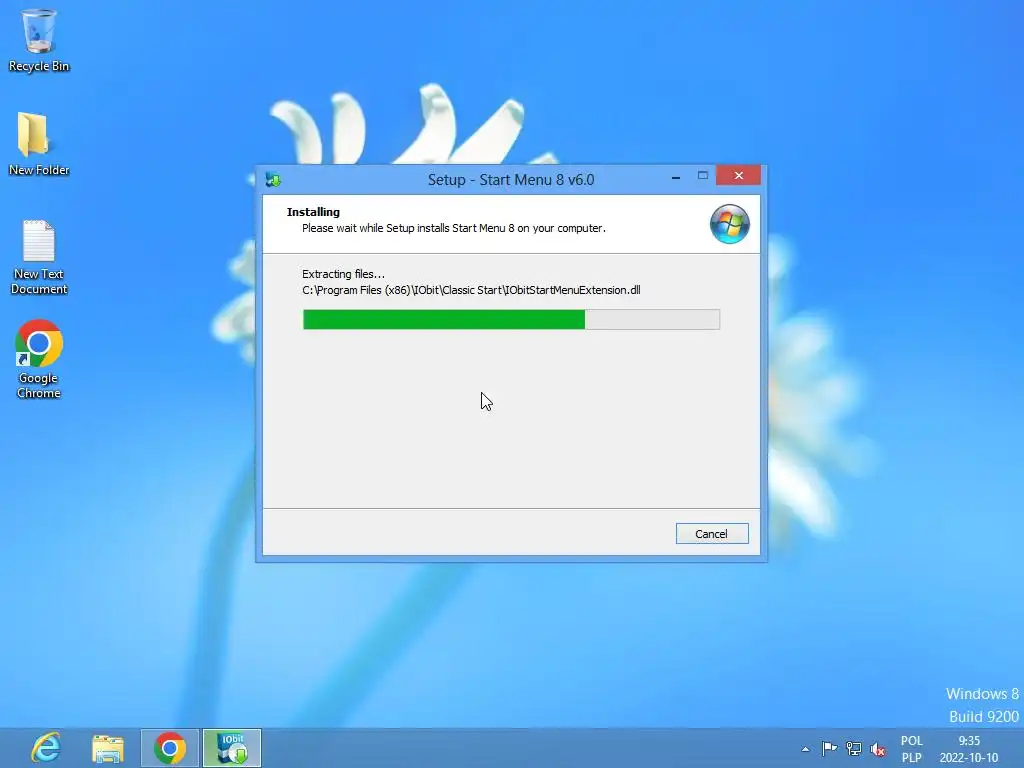This screenshot has width=1024, height=768.
Task: Click the IObit installer taskbar button
Action: coord(232,748)
